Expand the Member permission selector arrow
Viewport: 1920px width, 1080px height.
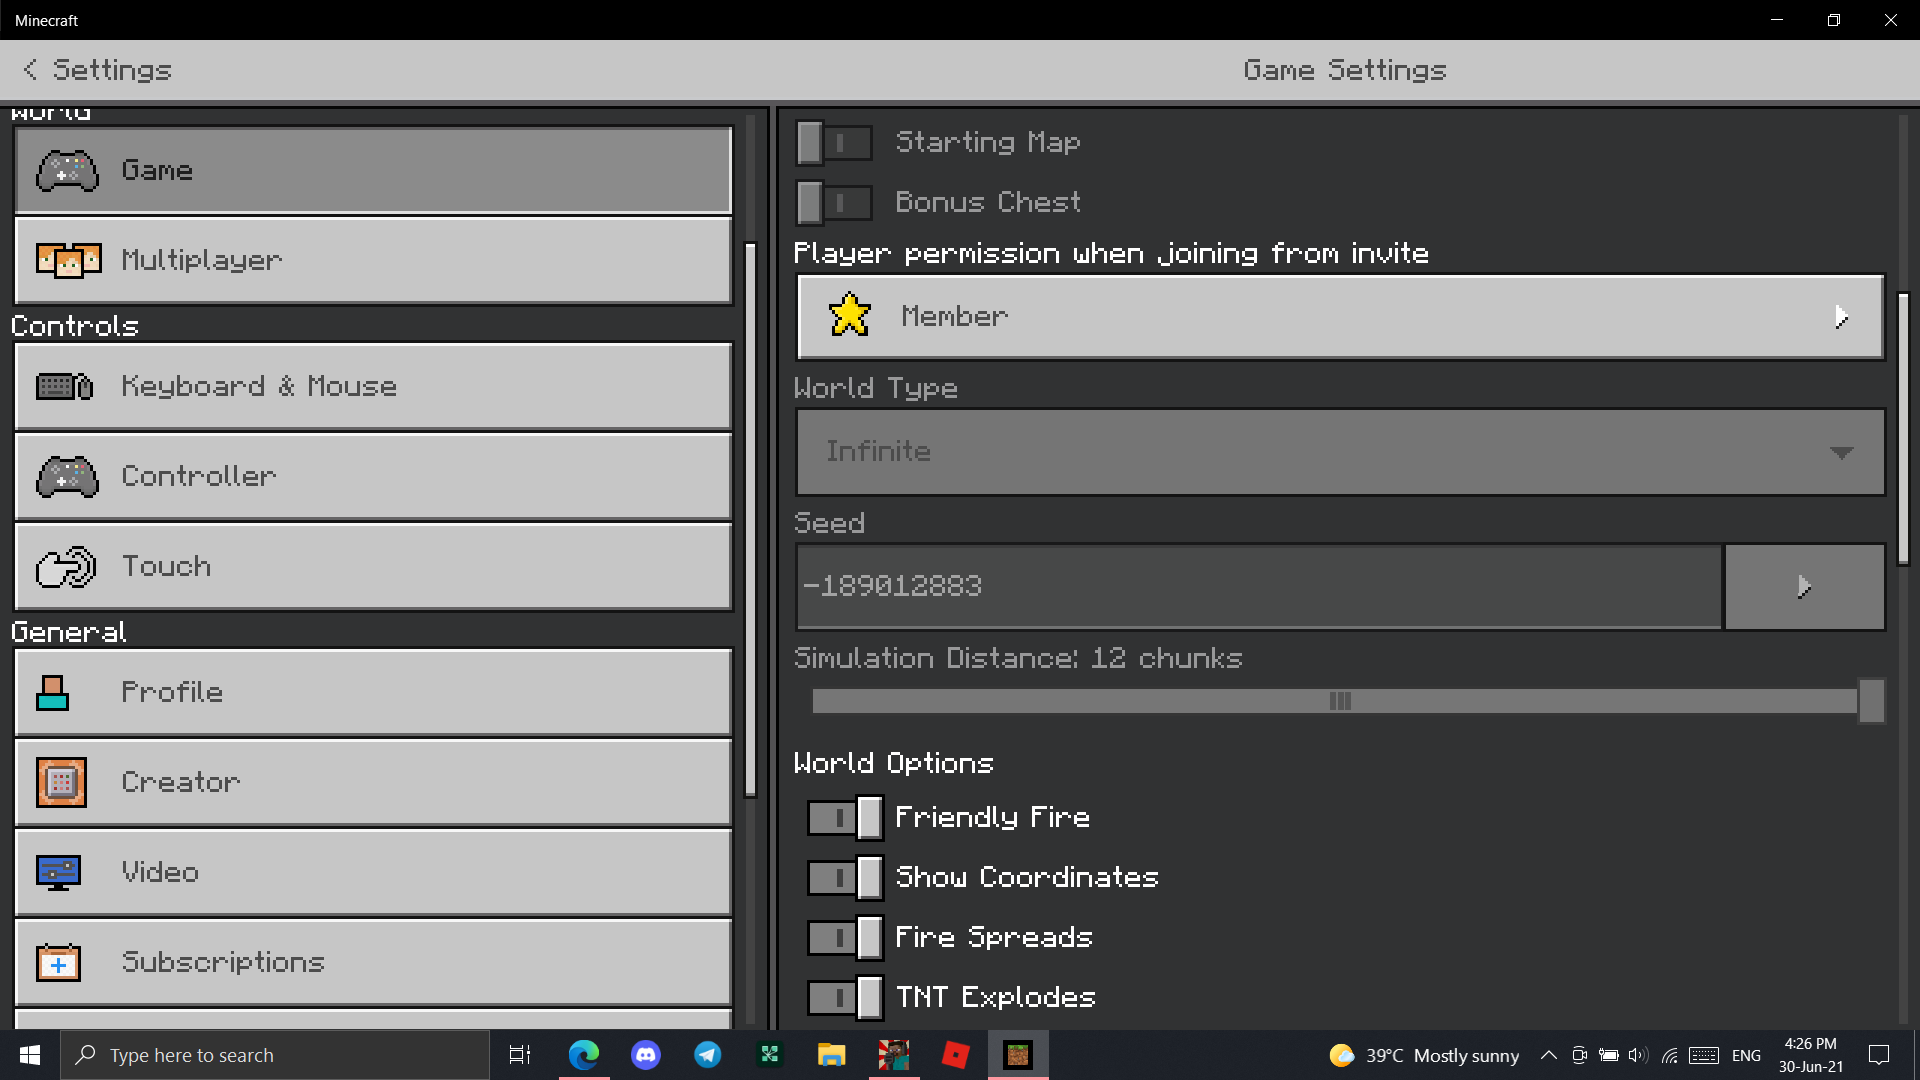(1841, 317)
